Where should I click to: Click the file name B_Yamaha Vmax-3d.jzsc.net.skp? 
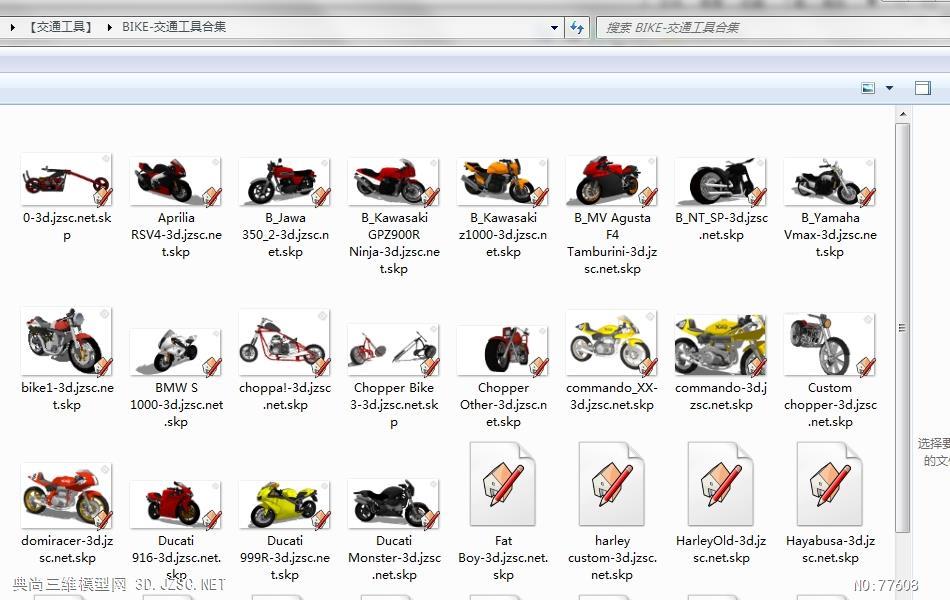[830, 235]
